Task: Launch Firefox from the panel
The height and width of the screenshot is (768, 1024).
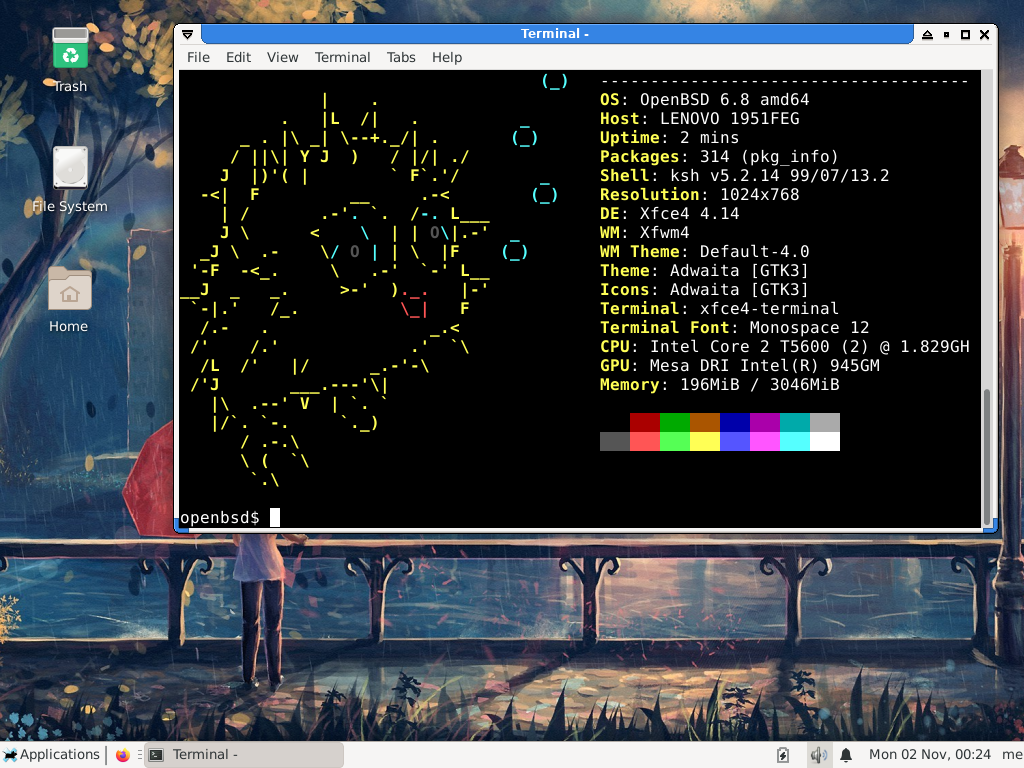Action: click(123, 755)
